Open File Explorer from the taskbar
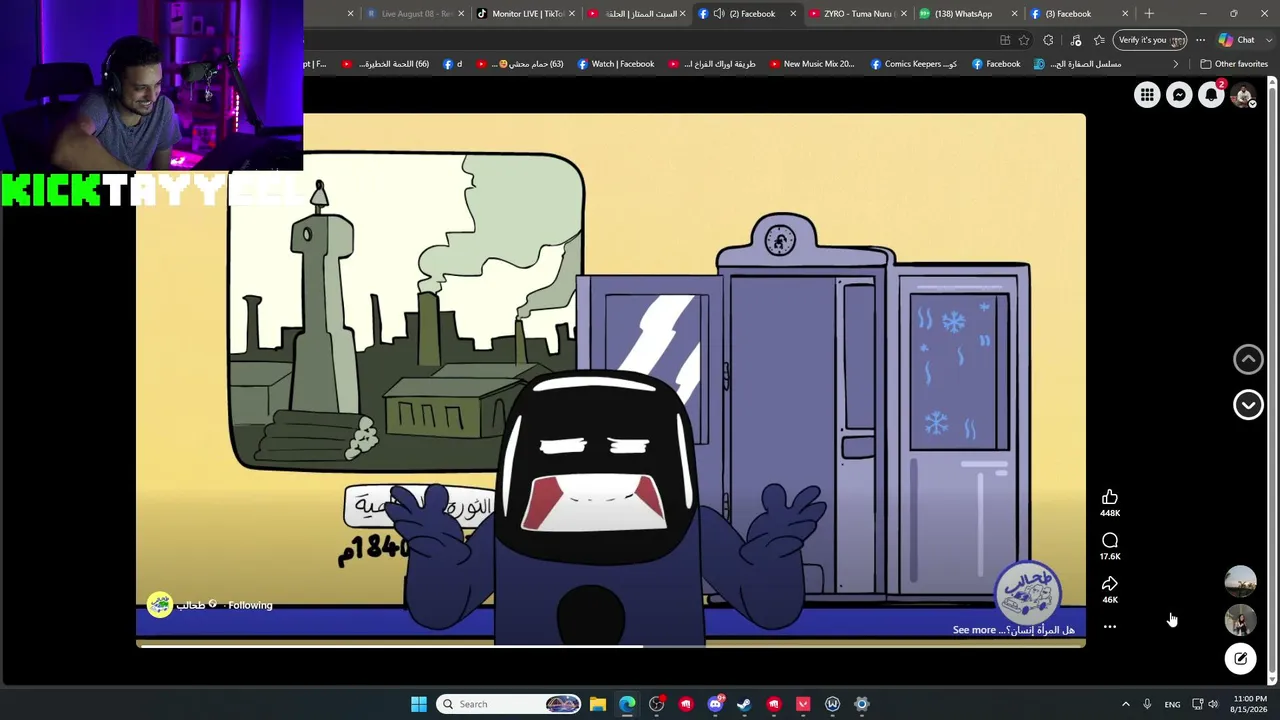 [x=598, y=704]
